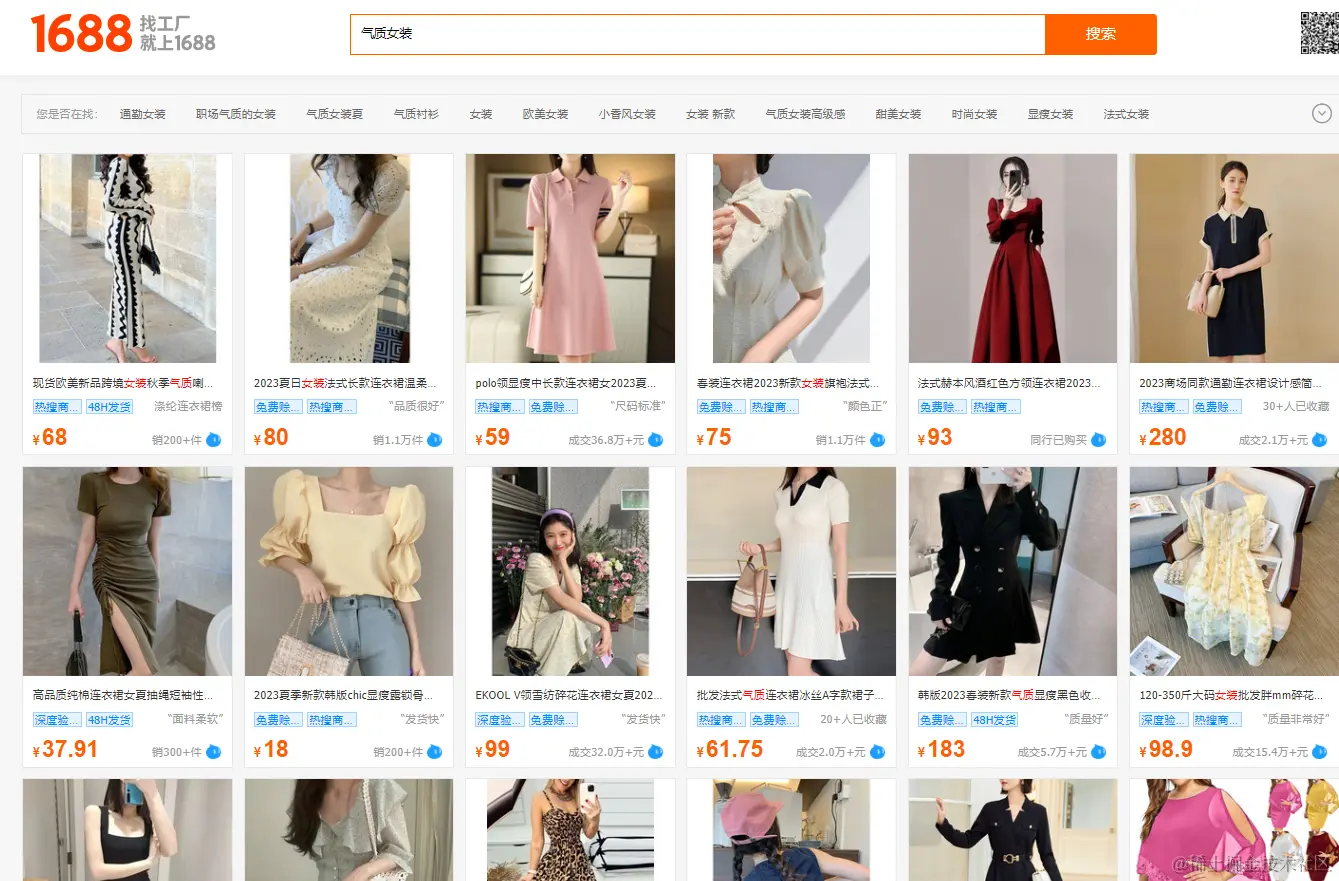Click the 48H发货 tag on the ¥68 card

tap(109, 407)
